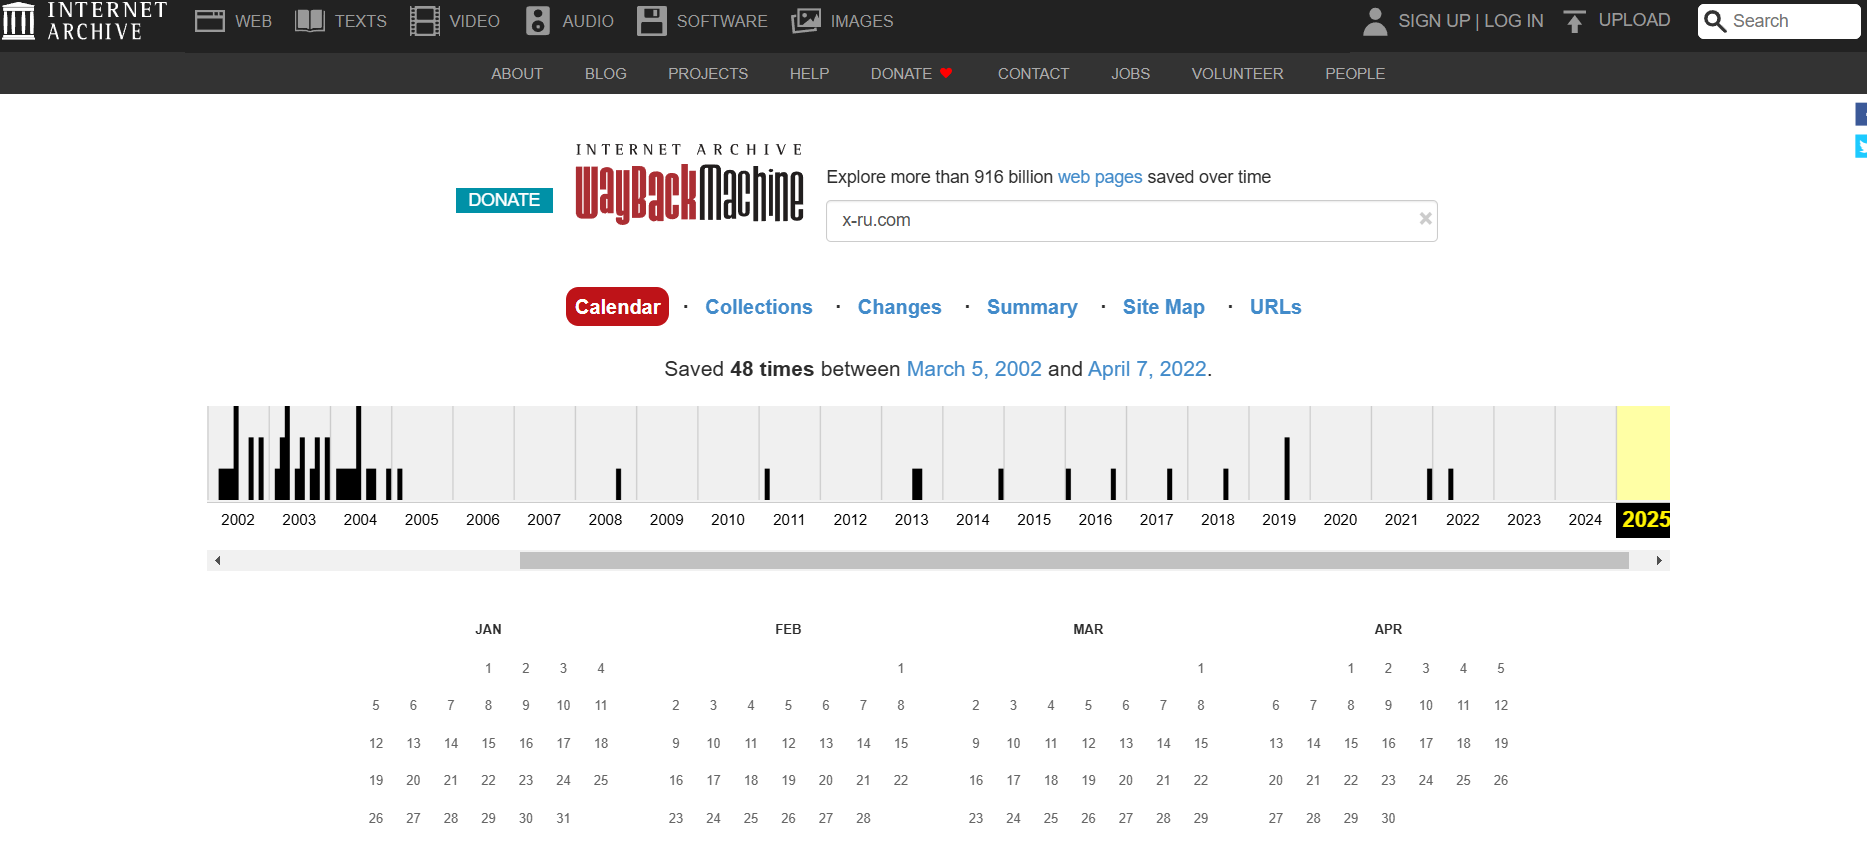Open the PEOPLE menu item
This screenshot has height=846, width=1867.
click(1355, 74)
